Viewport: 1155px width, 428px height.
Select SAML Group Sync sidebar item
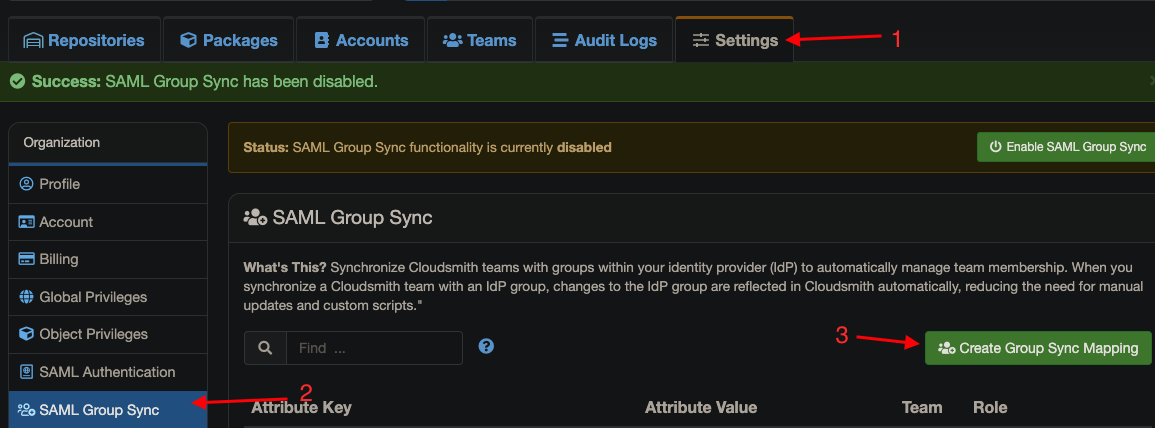(x=108, y=410)
